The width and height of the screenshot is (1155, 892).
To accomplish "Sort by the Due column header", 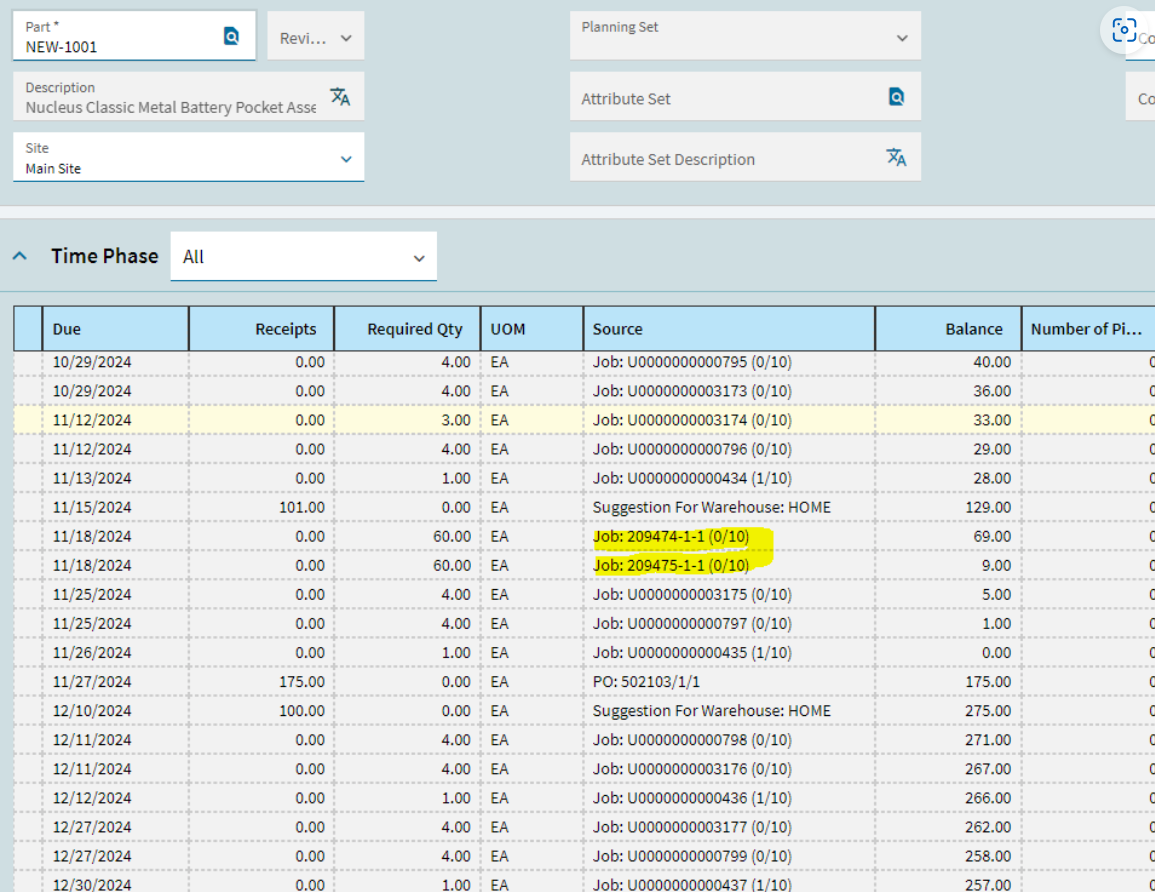I will (116, 329).
